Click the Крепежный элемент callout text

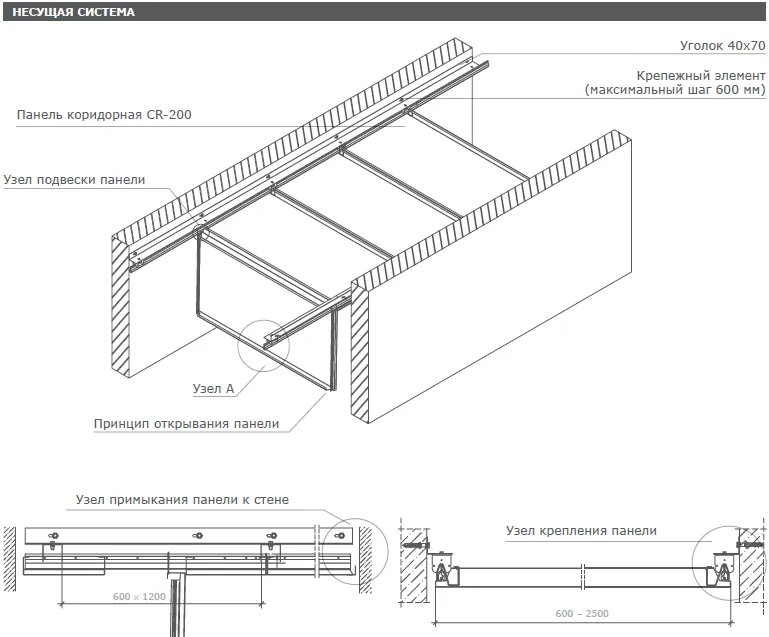click(700, 76)
